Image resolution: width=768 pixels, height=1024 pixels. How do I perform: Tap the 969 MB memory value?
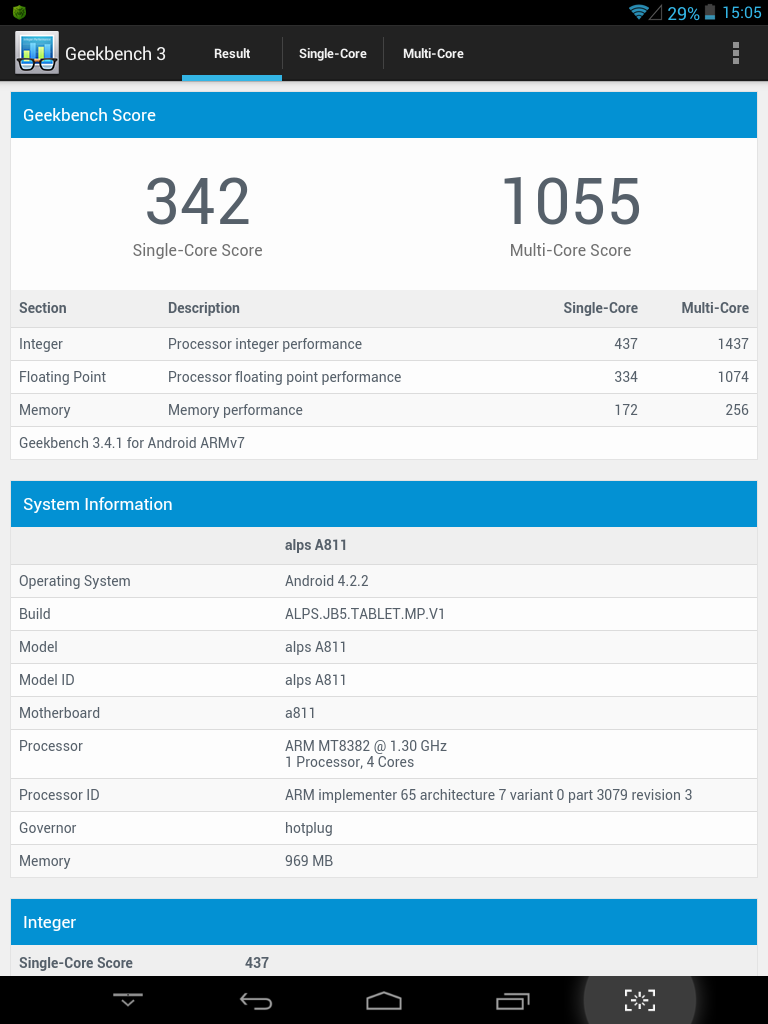309,861
